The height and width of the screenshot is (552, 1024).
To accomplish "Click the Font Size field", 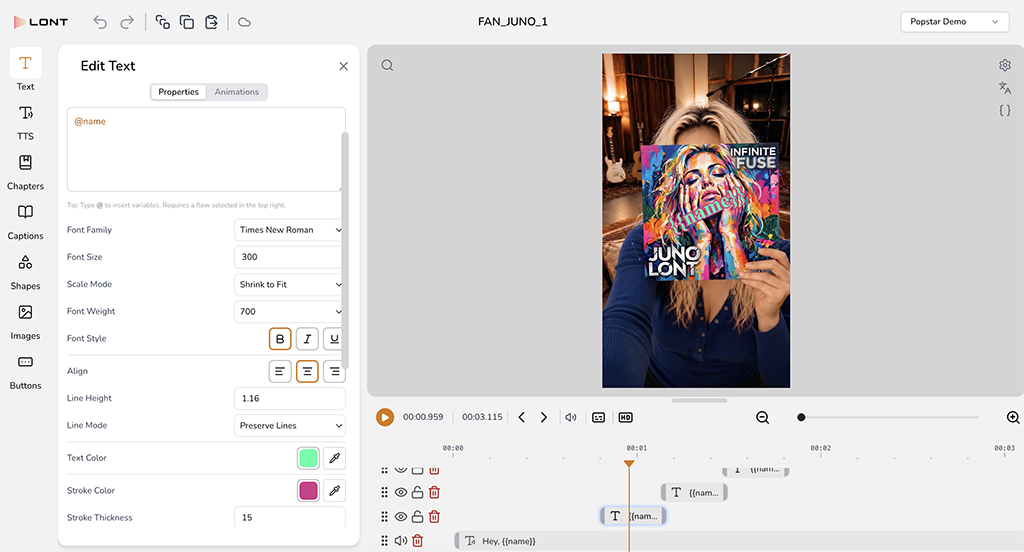I will [289, 257].
